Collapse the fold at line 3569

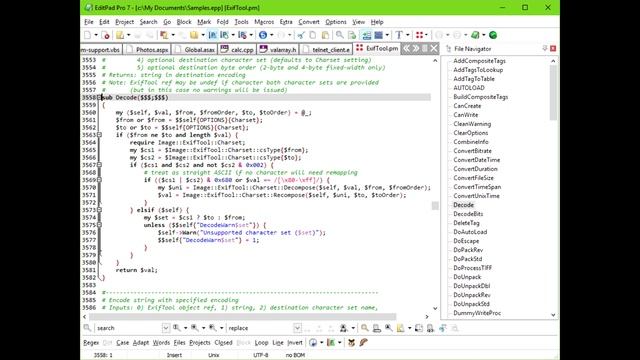tap(99, 180)
